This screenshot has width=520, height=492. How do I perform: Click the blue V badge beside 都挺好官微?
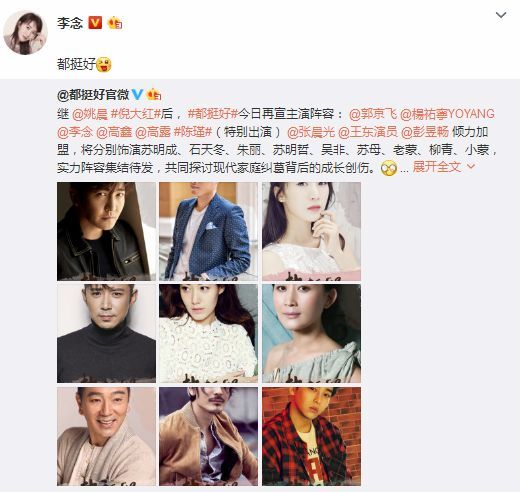[137, 95]
